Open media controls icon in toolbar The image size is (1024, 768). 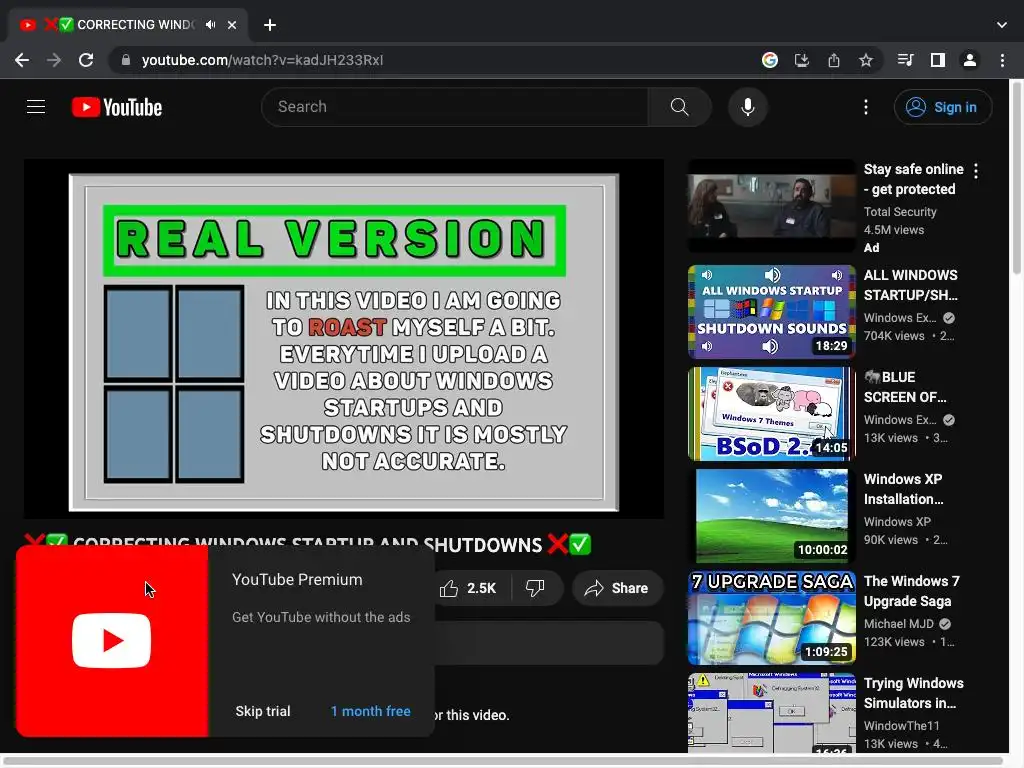pos(905,60)
